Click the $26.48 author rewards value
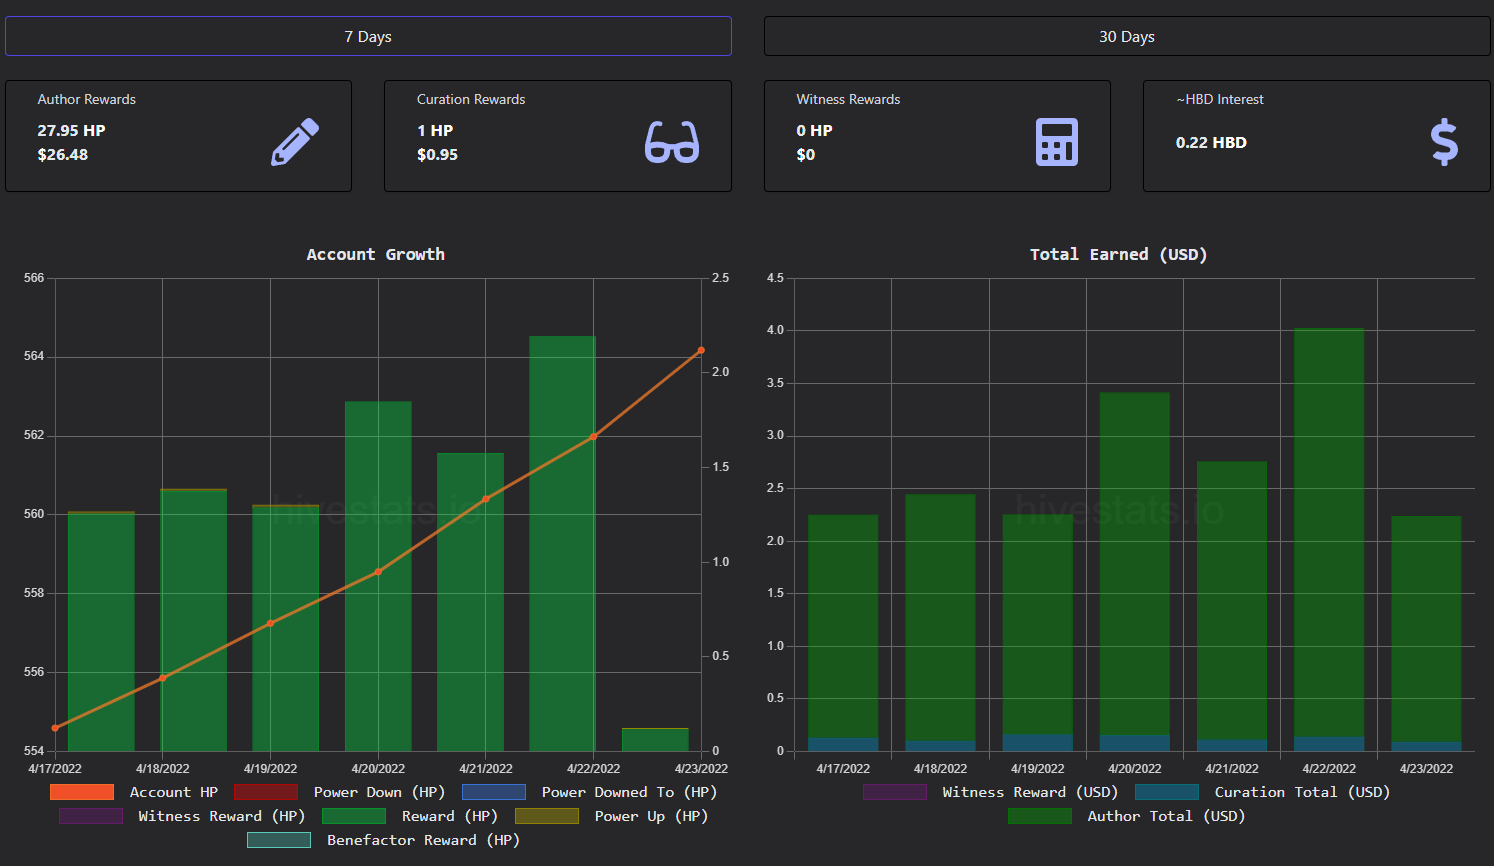The width and height of the screenshot is (1494, 866). [63, 154]
